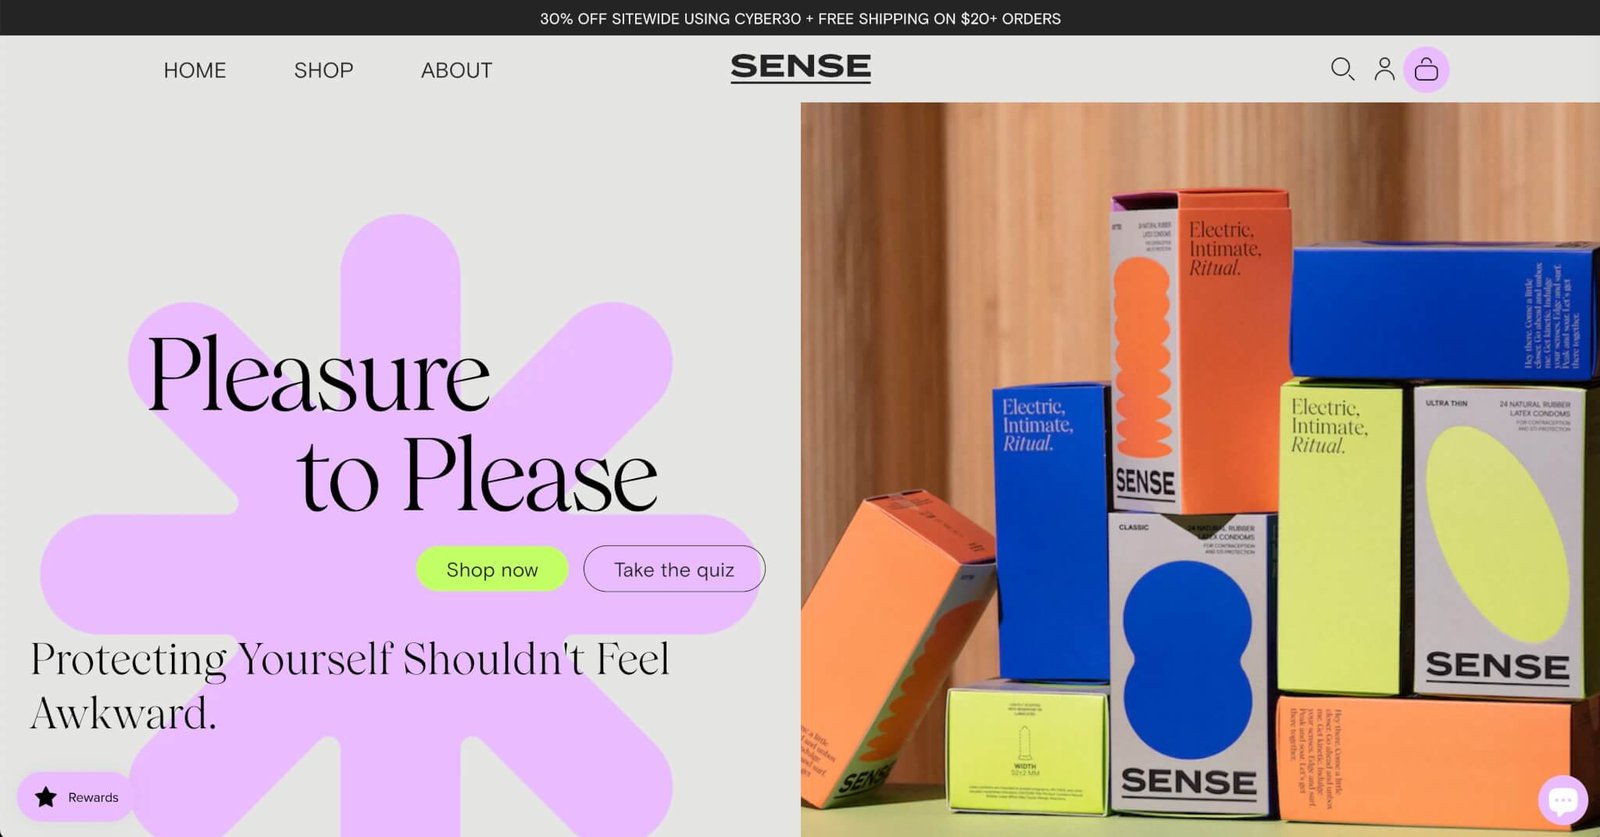Click the yellow Ultra Thin SENSE box
This screenshot has height=837, width=1600.
1497,540
